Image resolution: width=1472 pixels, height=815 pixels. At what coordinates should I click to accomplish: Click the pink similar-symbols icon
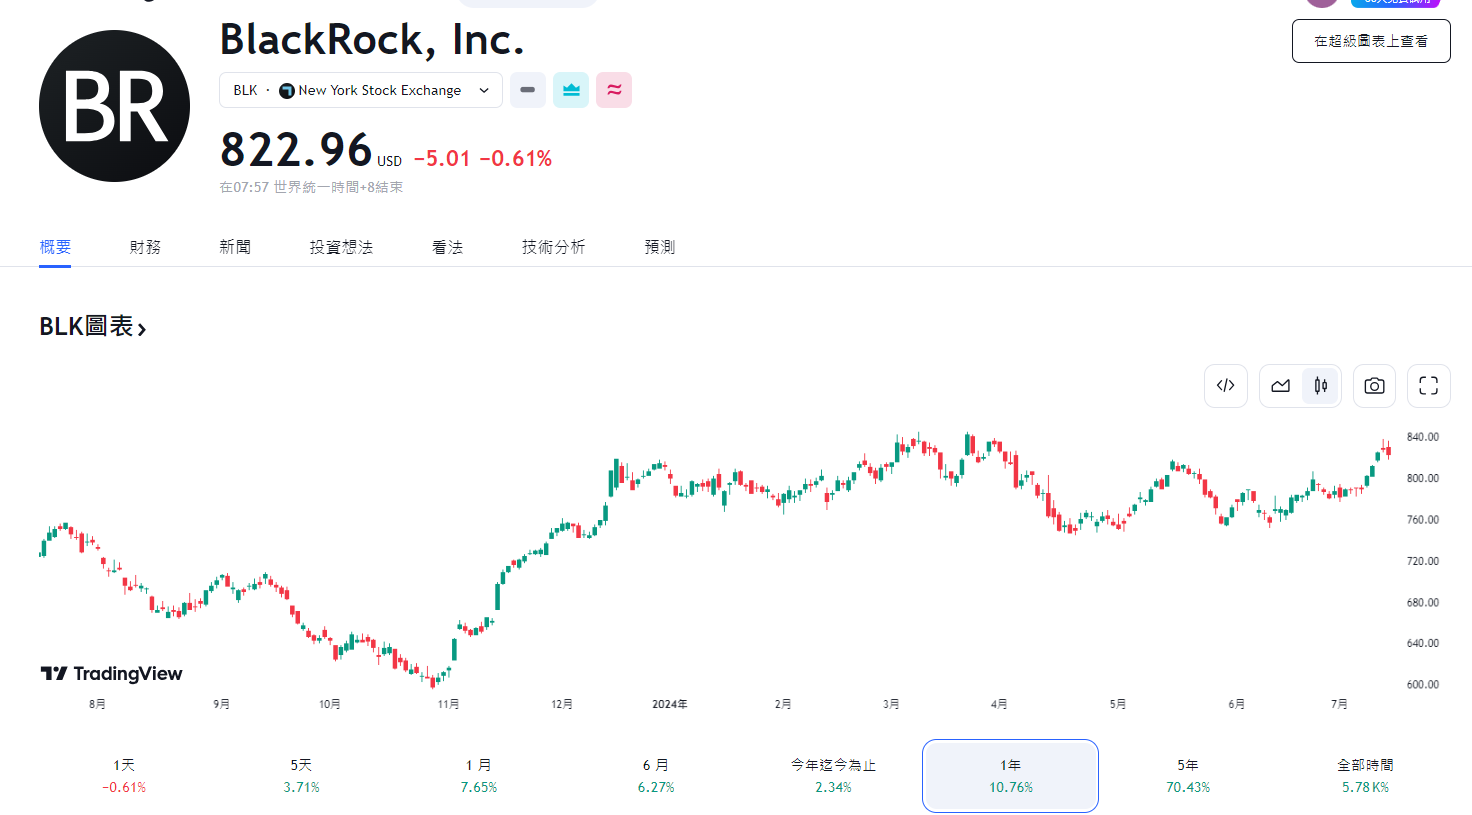tap(614, 90)
